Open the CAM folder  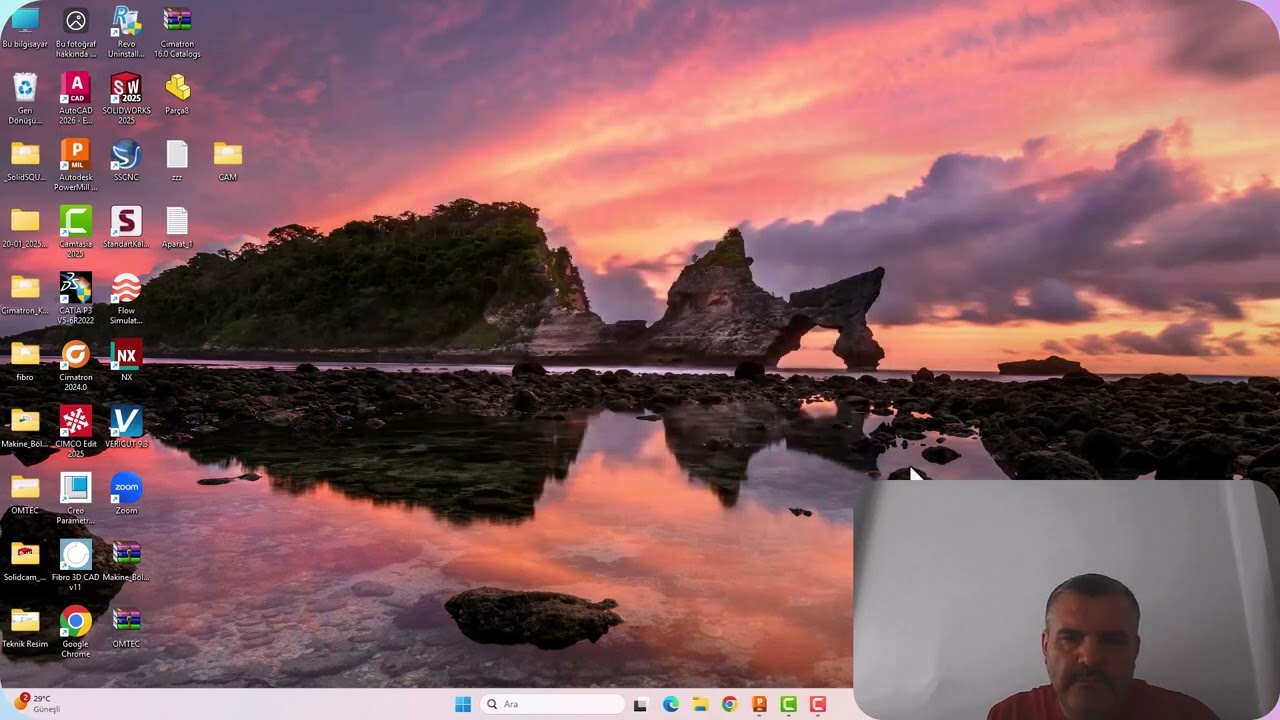(x=228, y=160)
